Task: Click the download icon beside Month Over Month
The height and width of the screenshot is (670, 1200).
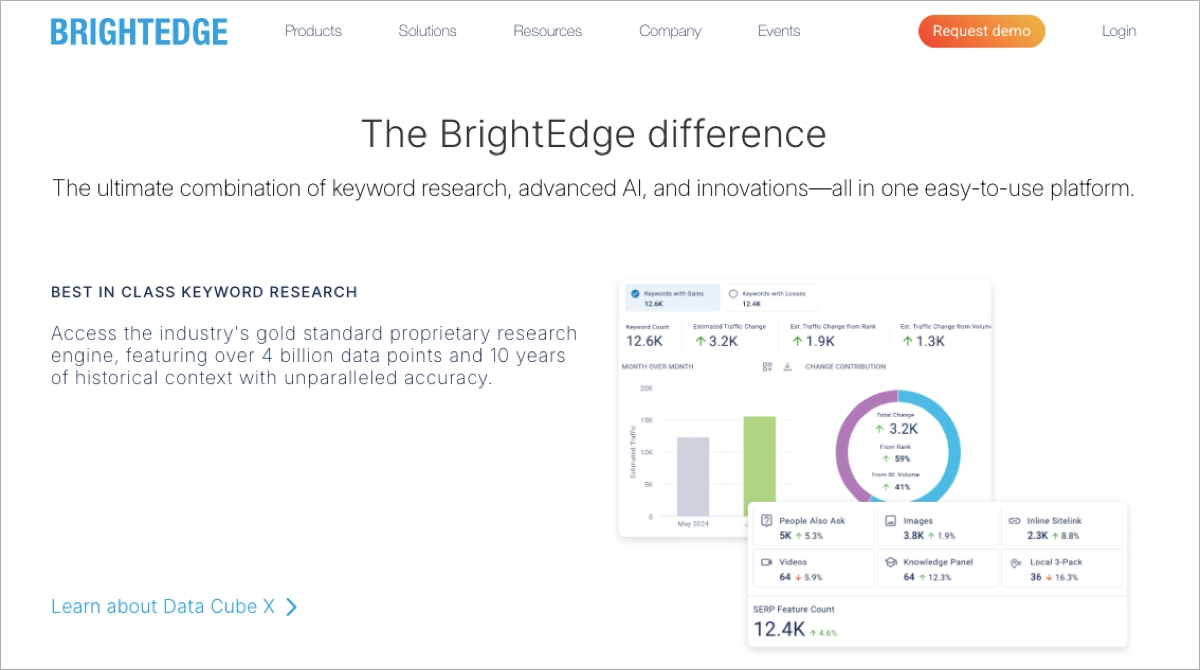Action: [x=787, y=366]
